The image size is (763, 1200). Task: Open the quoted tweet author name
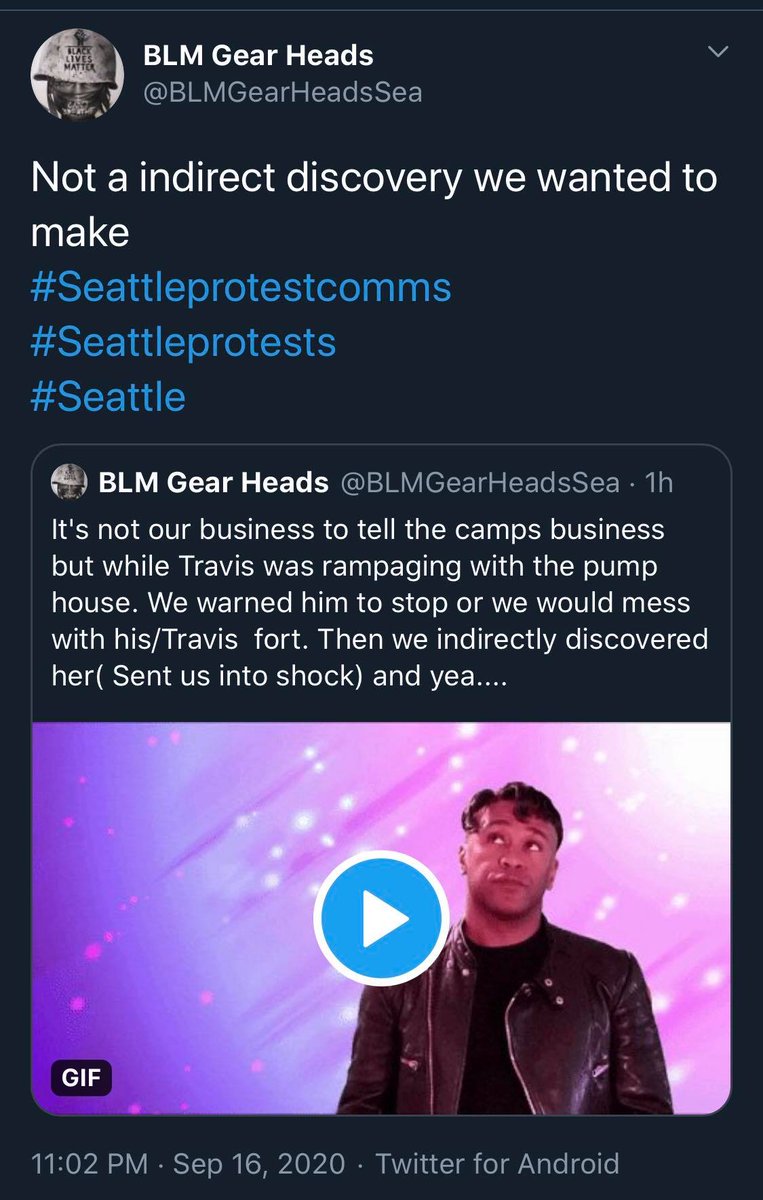[x=214, y=483]
